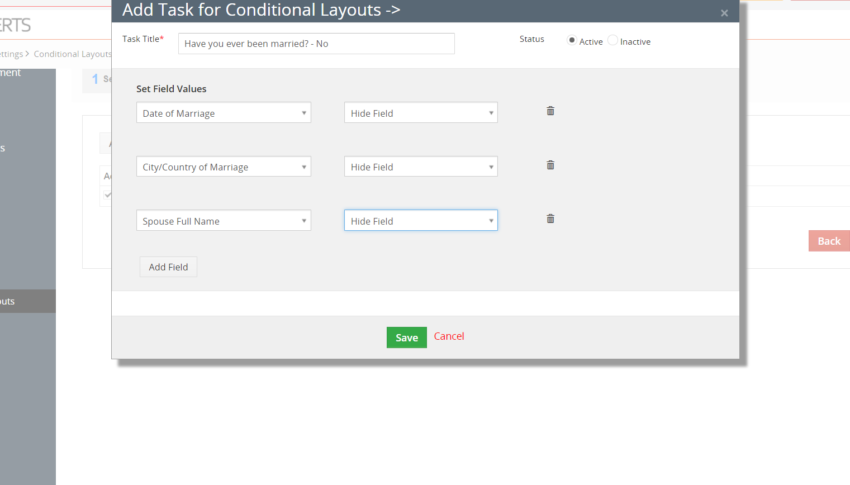Edit the Task Title input field

point(316,43)
